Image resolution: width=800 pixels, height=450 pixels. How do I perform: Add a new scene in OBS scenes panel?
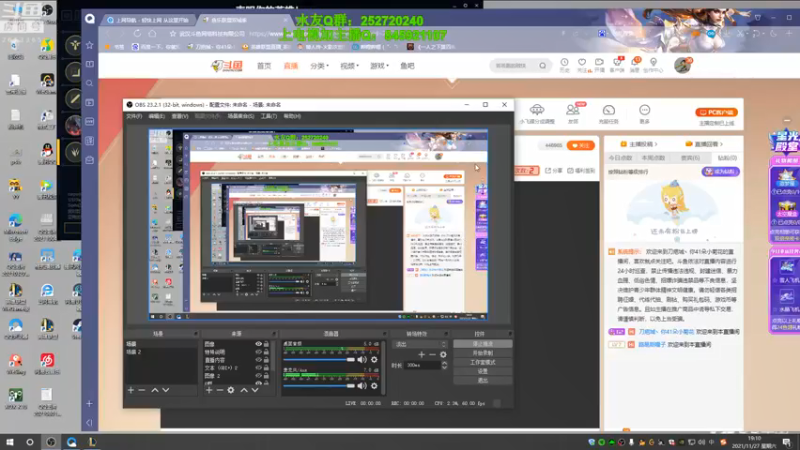[131, 390]
